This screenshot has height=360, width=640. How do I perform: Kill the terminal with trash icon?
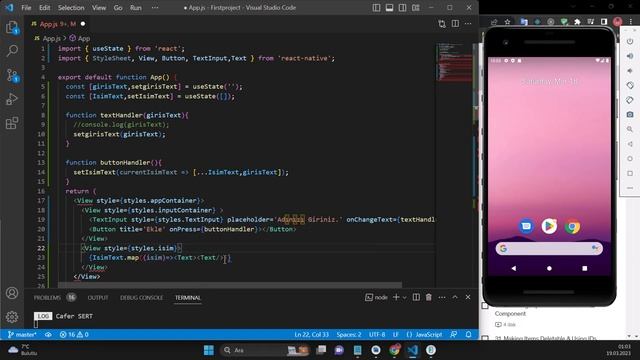429,297
